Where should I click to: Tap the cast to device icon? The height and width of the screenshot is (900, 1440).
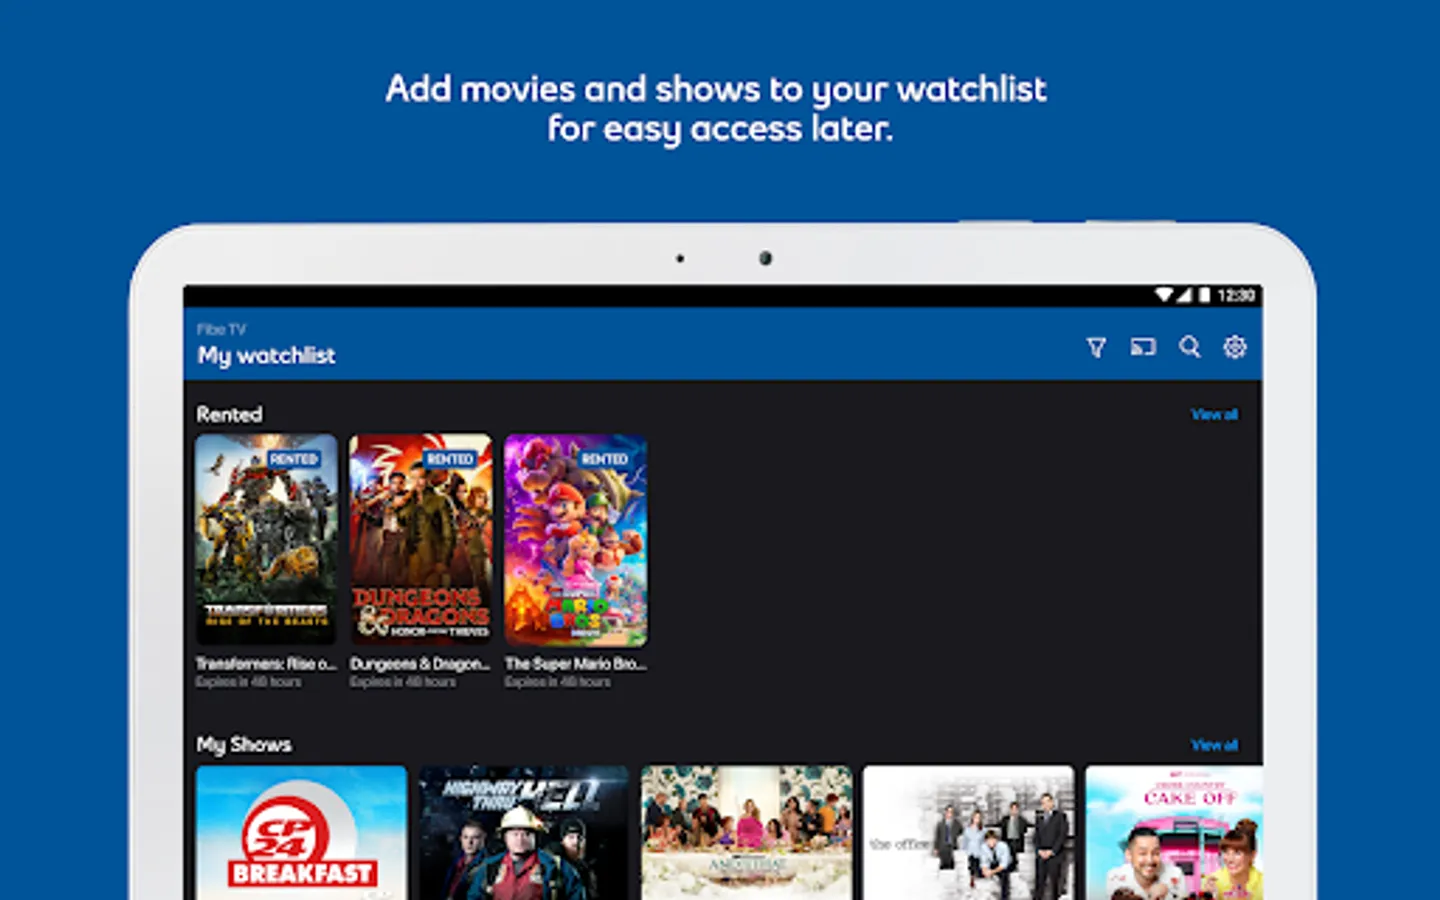coord(1143,347)
